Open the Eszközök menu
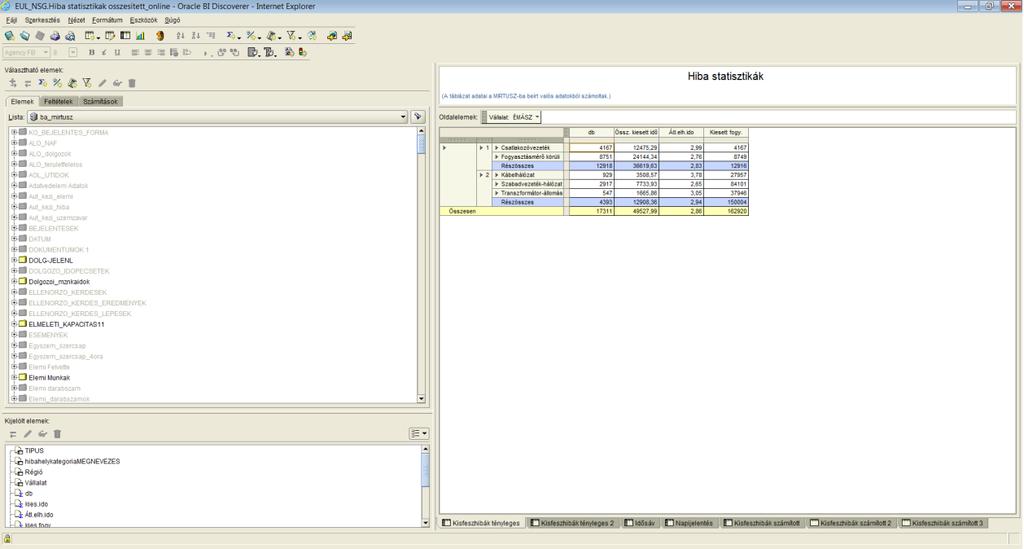Screen dimensions: 1024x549 pos(144,20)
